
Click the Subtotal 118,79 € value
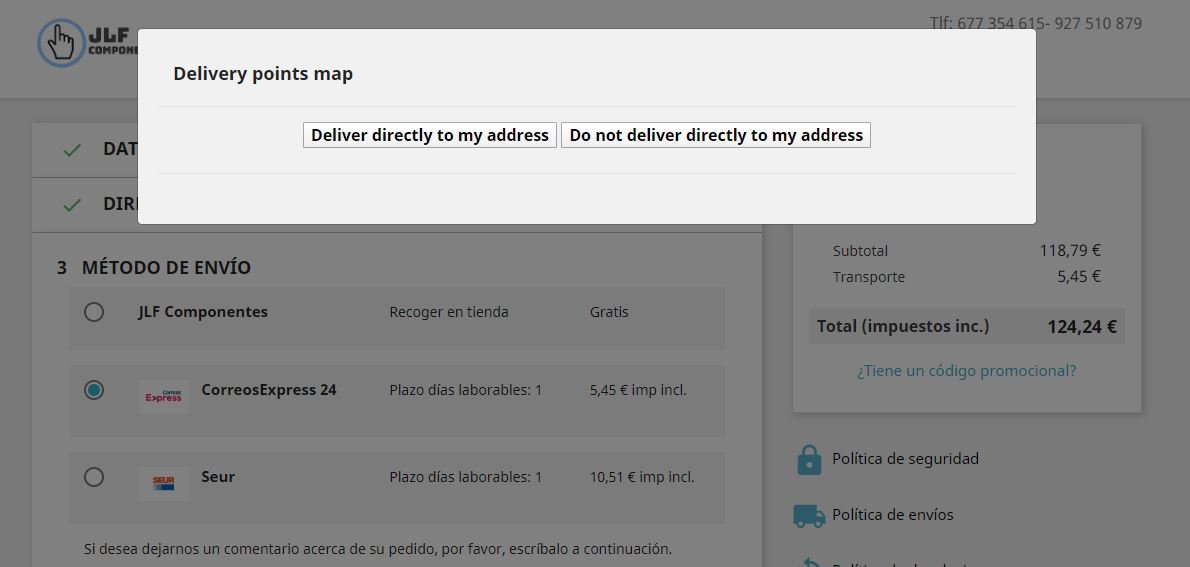[1070, 250]
